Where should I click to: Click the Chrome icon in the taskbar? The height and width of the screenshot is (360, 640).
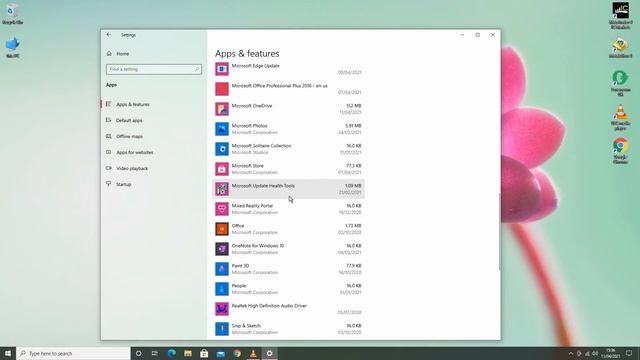coord(237,353)
